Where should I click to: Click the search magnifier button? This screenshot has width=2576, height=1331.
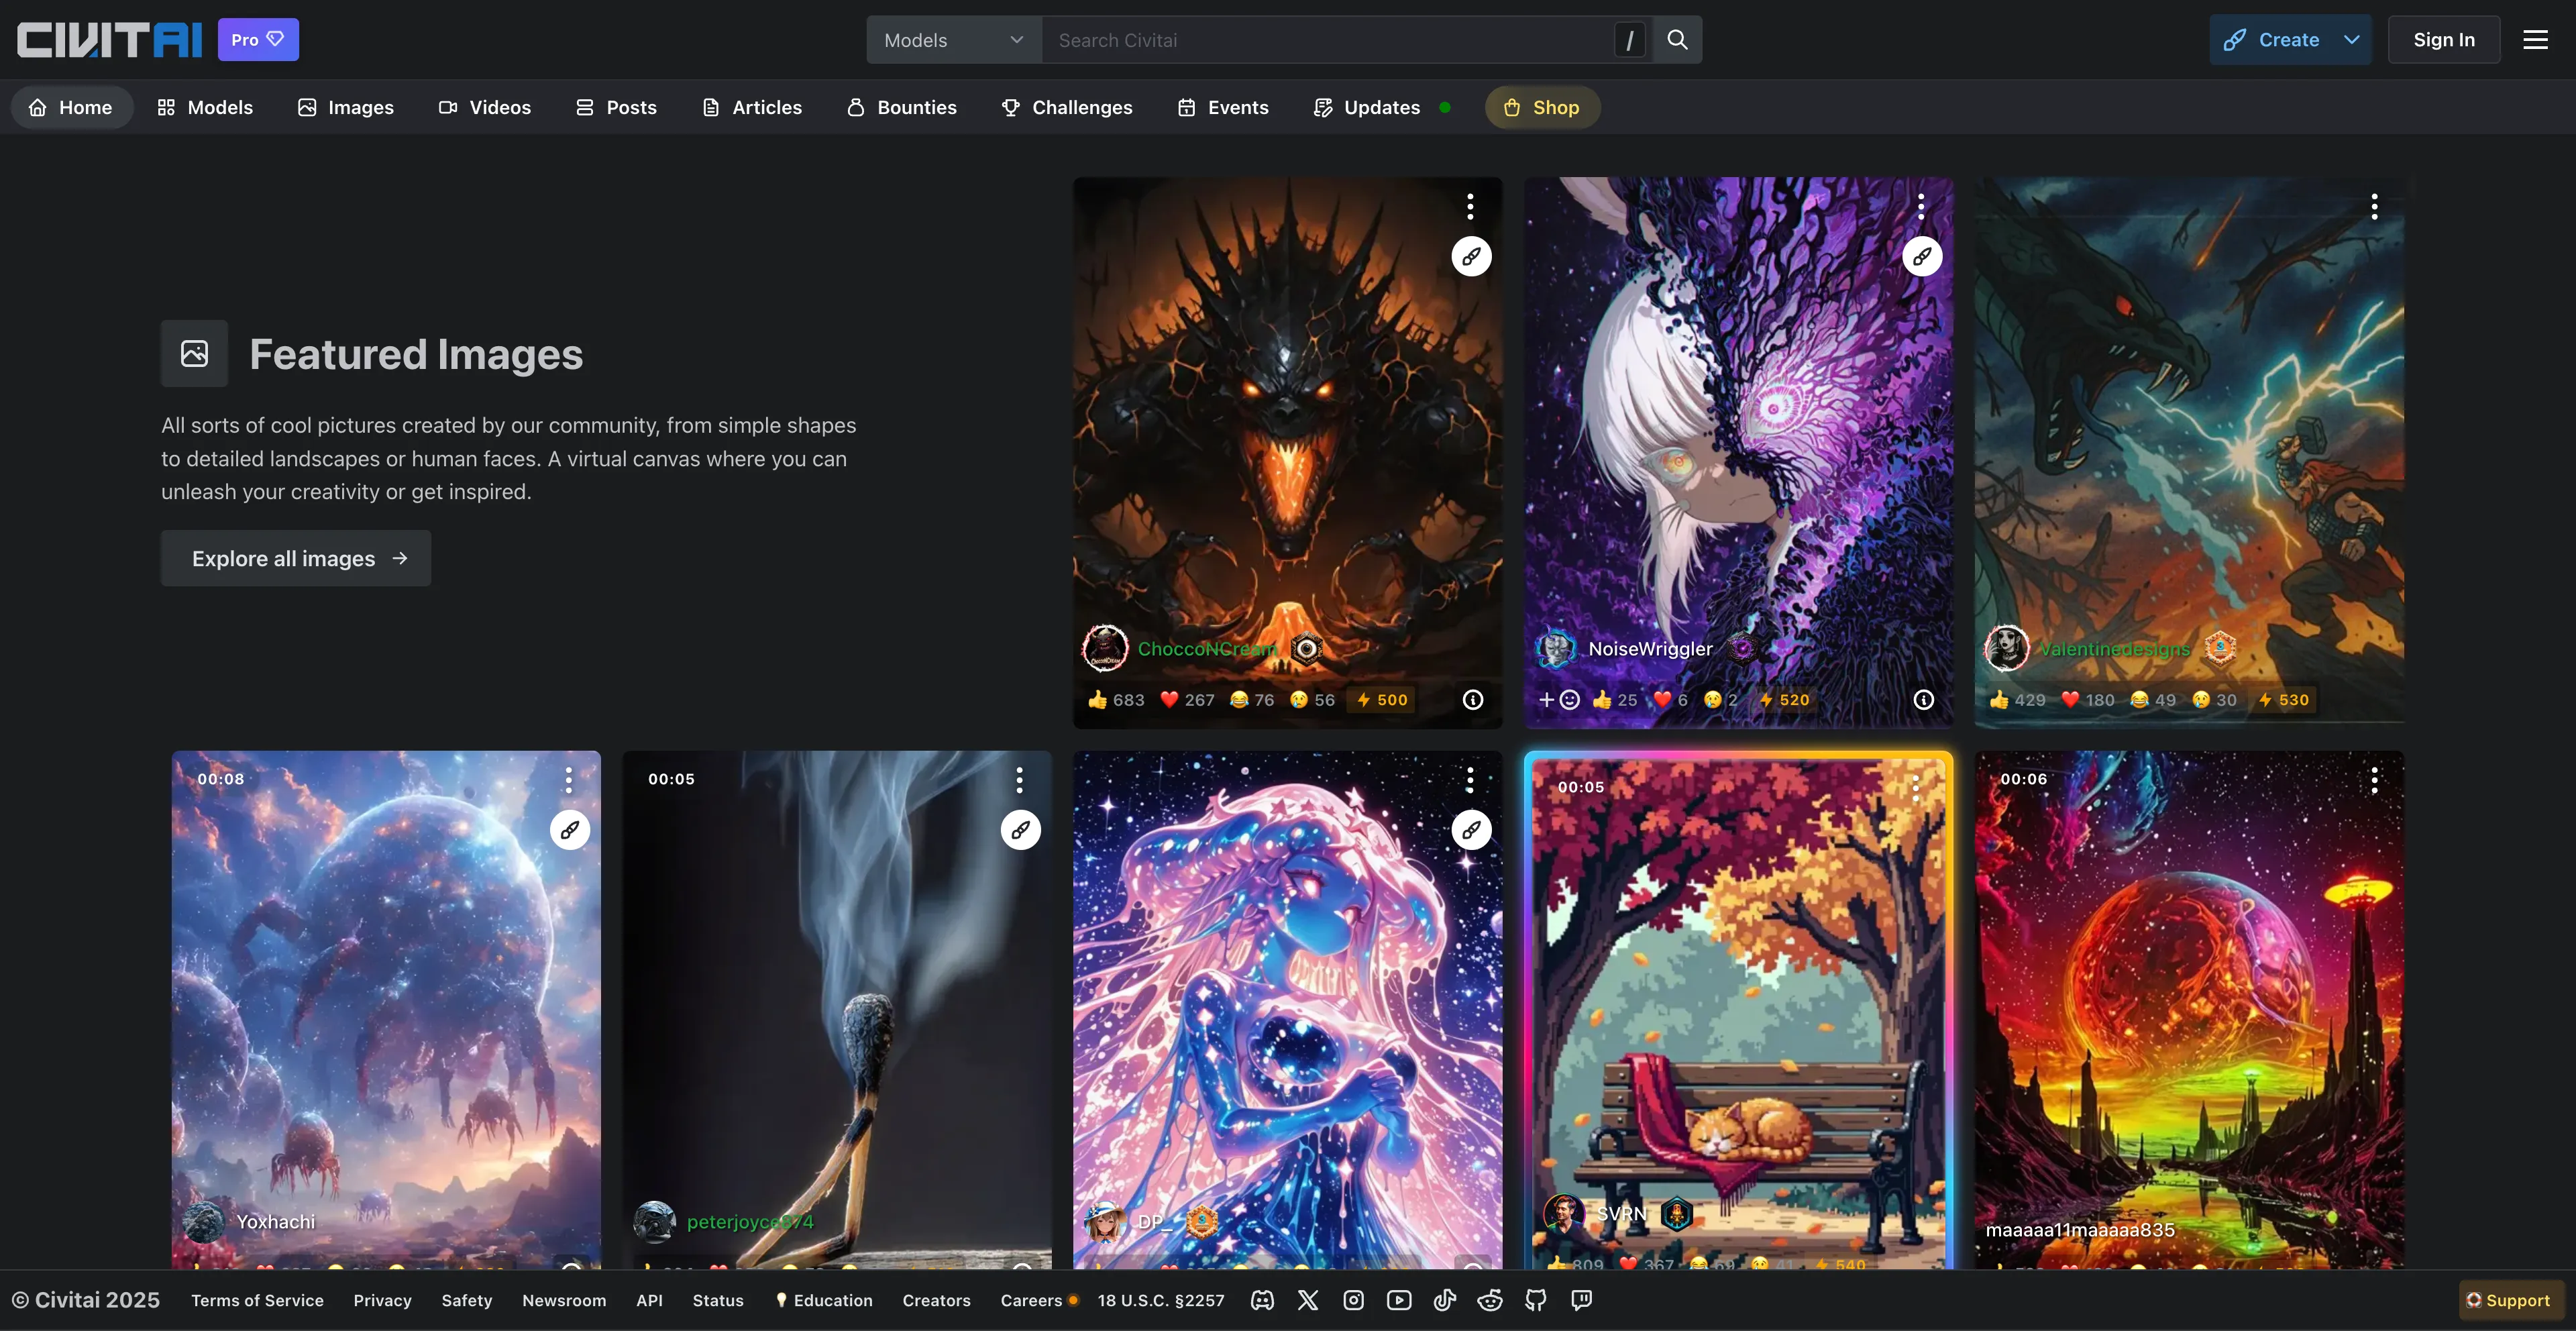point(1677,40)
